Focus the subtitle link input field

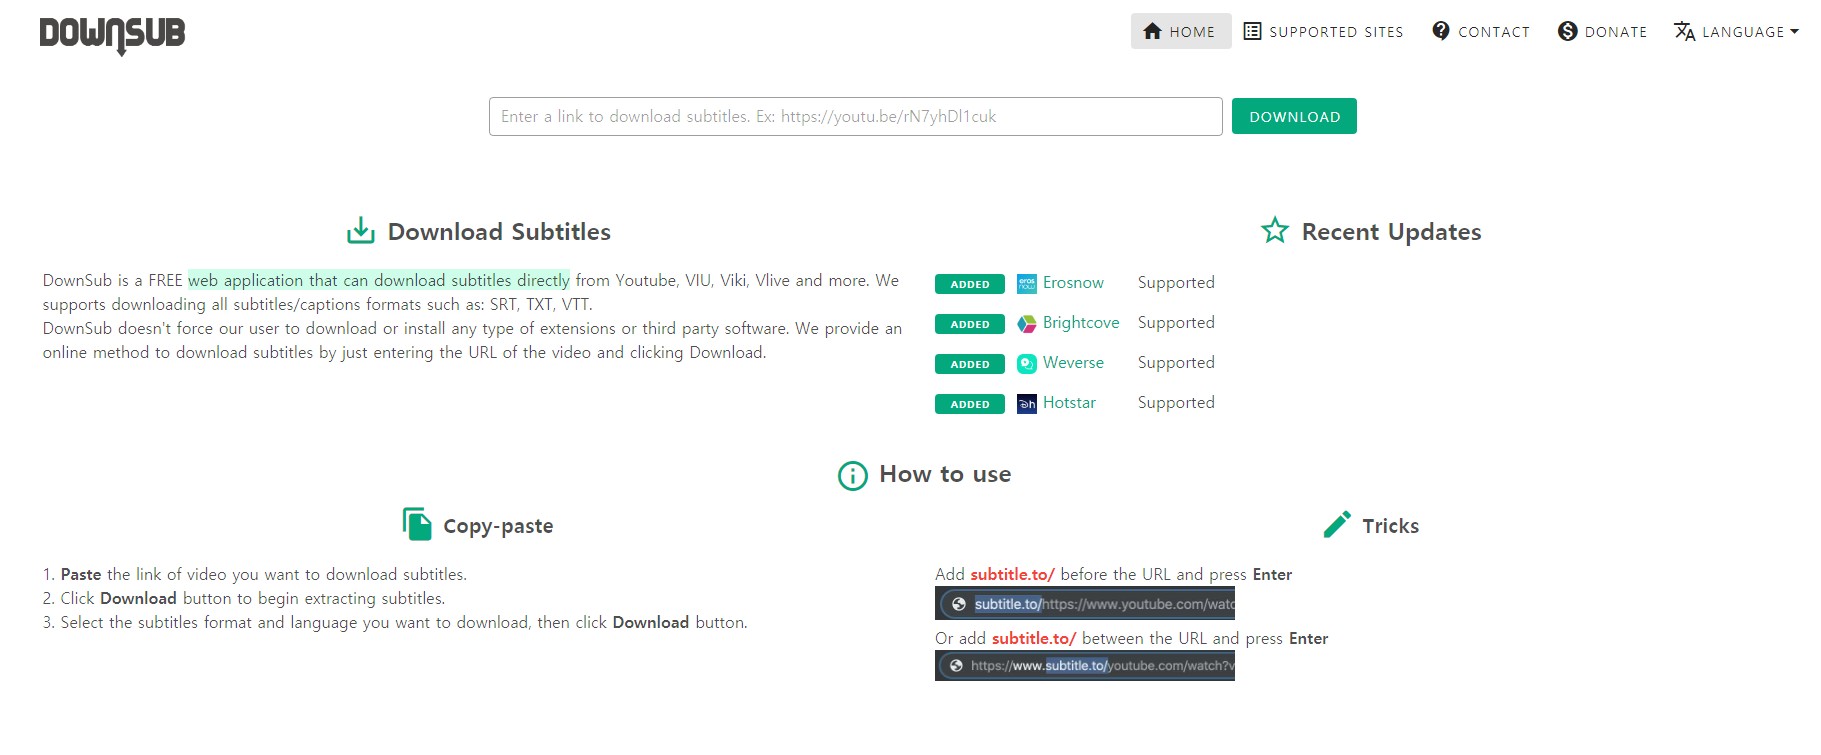click(x=855, y=116)
